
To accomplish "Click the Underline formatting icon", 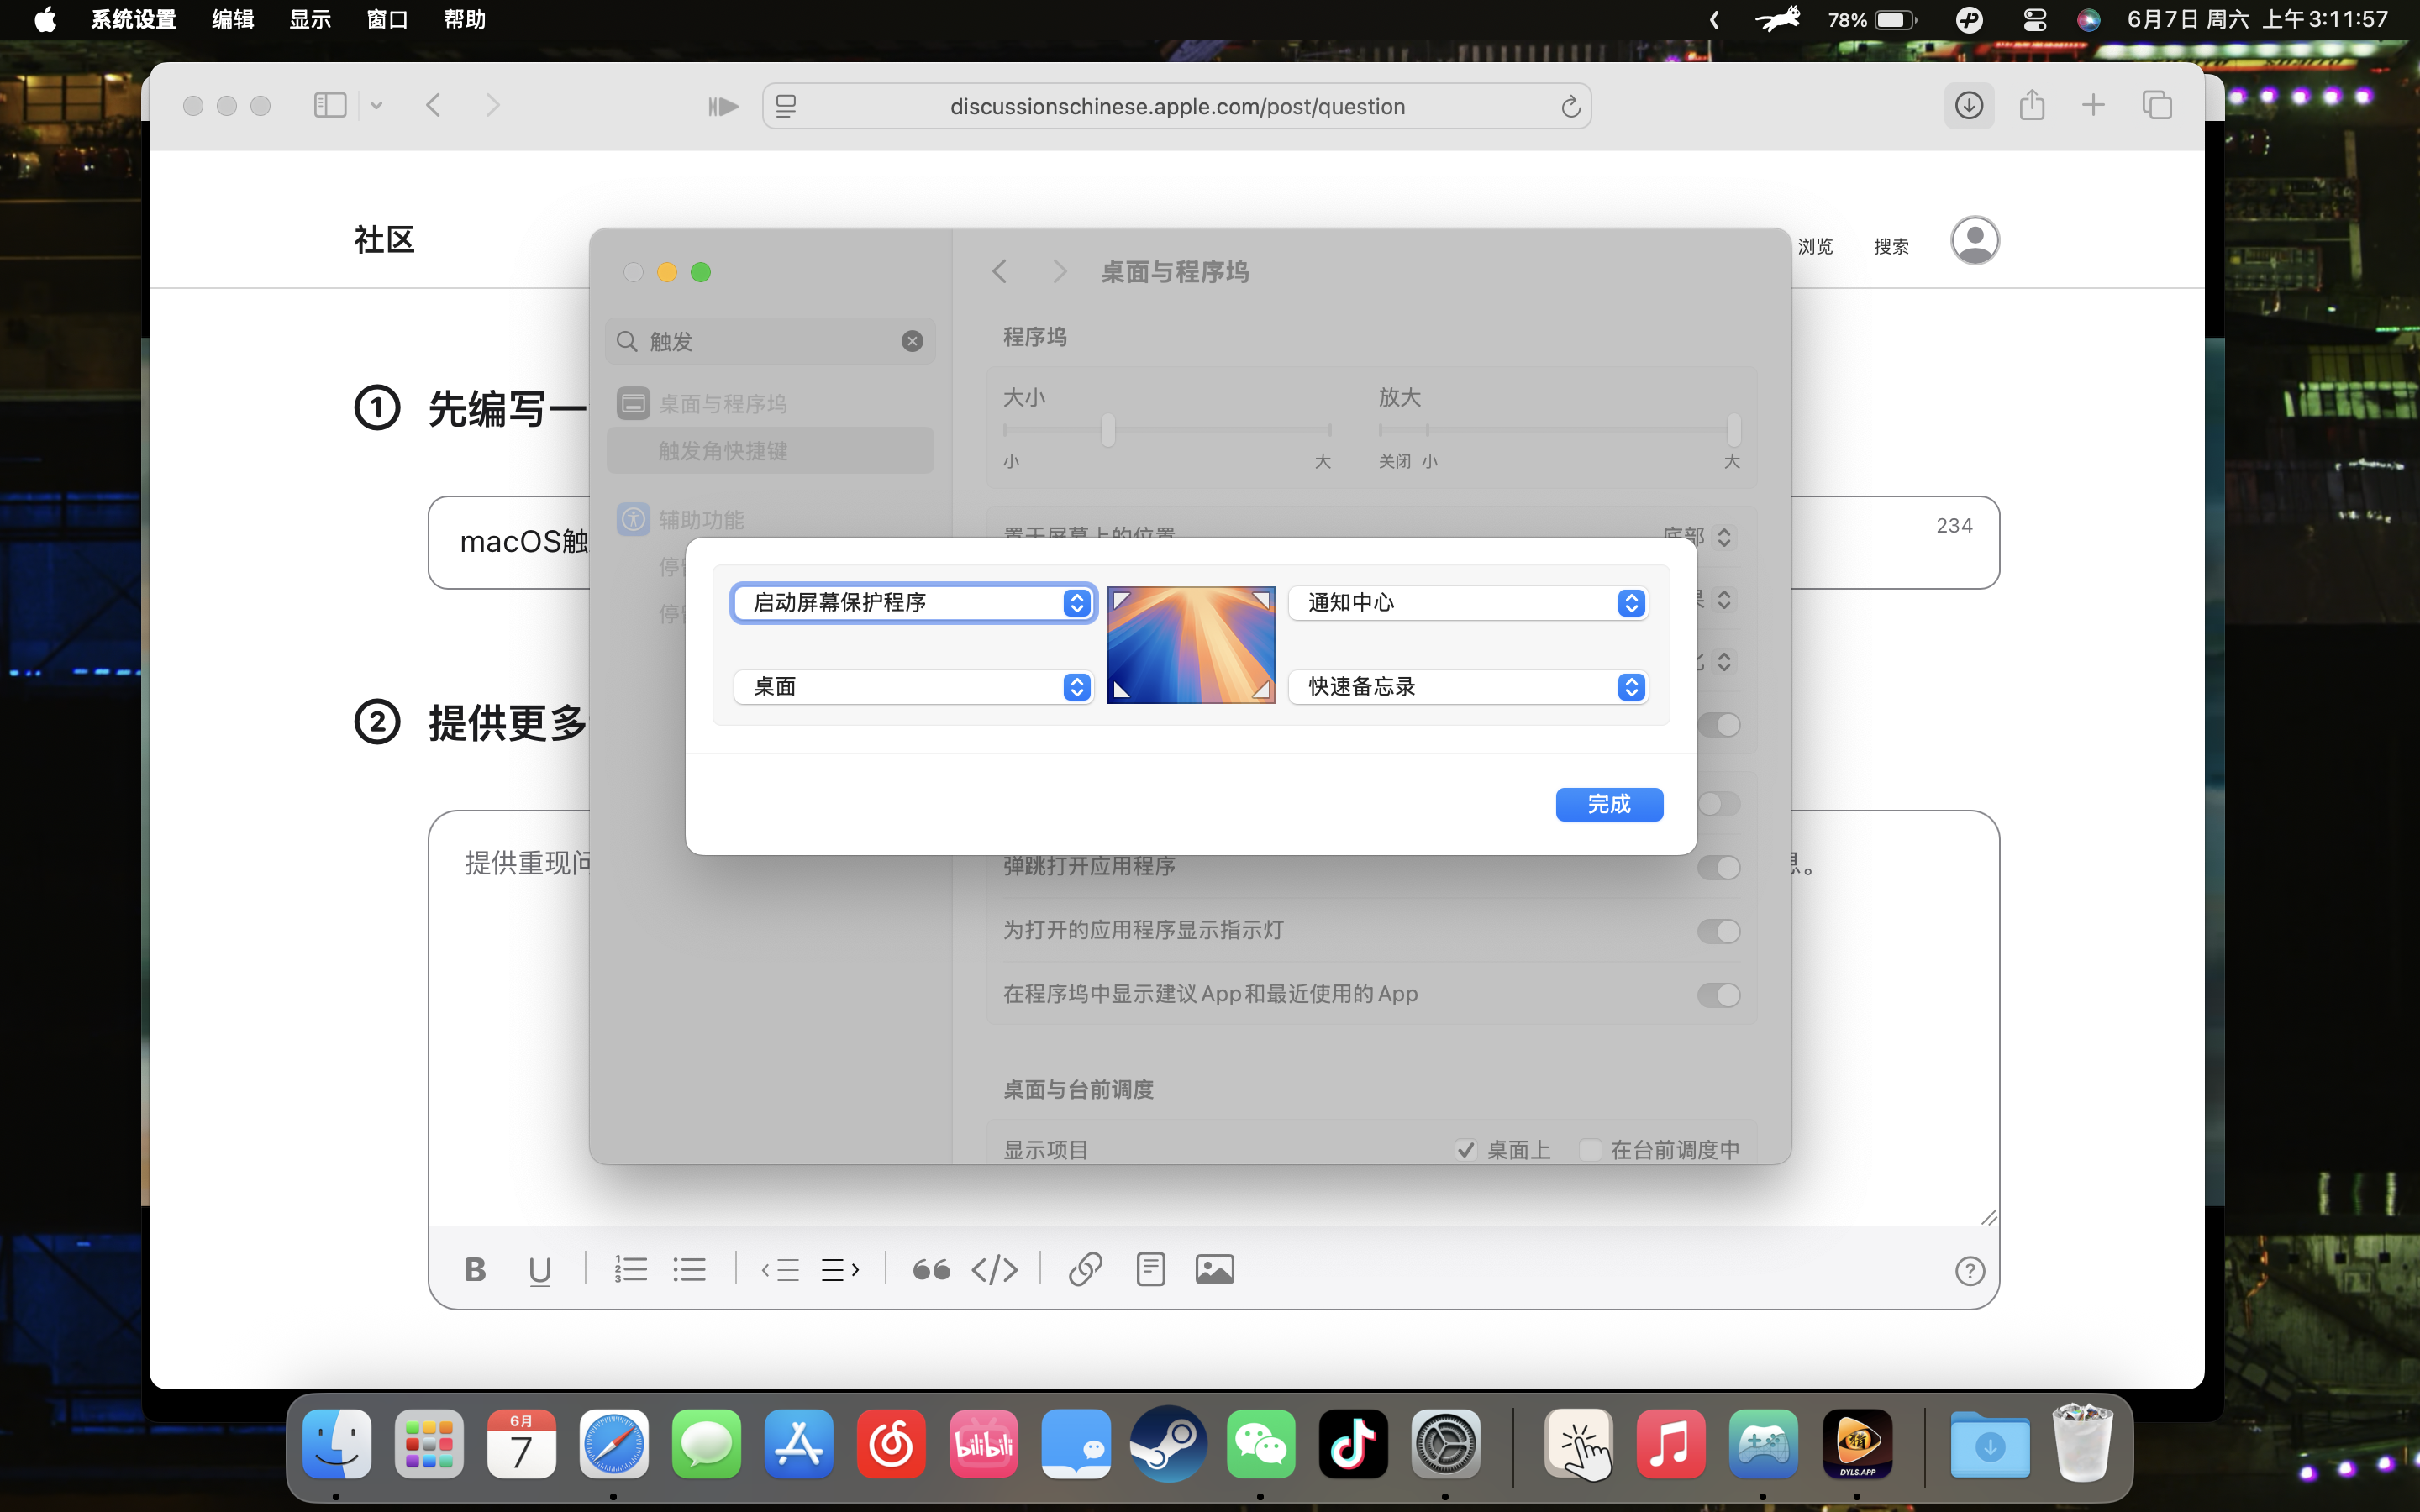I will click(539, 1270).
